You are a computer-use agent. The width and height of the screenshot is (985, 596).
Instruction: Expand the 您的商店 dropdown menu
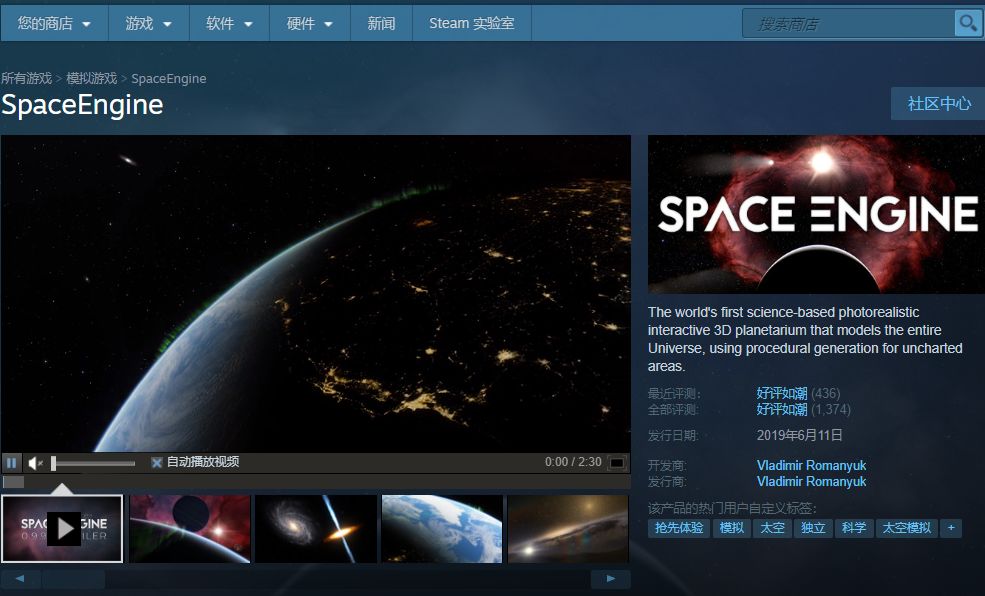(x=54, y=24)
